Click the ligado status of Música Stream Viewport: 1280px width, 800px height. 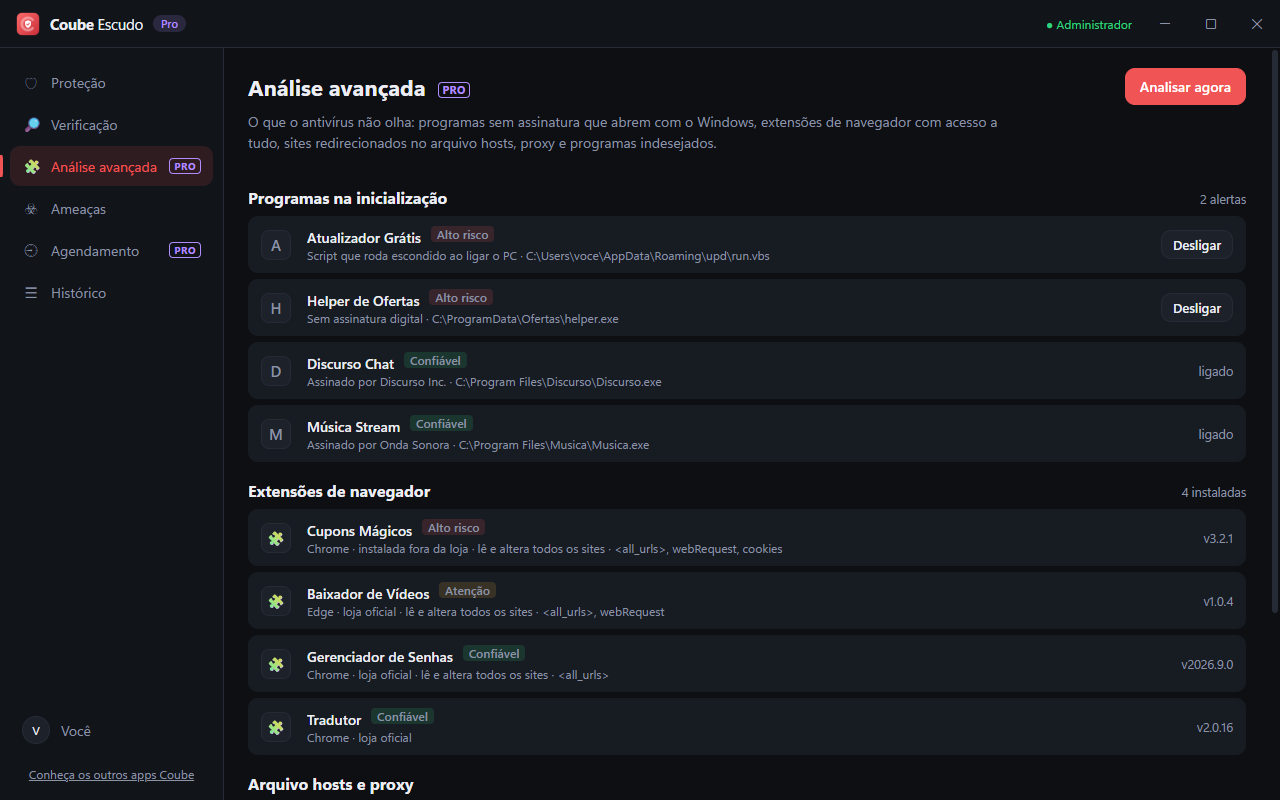coord(1216,434)
